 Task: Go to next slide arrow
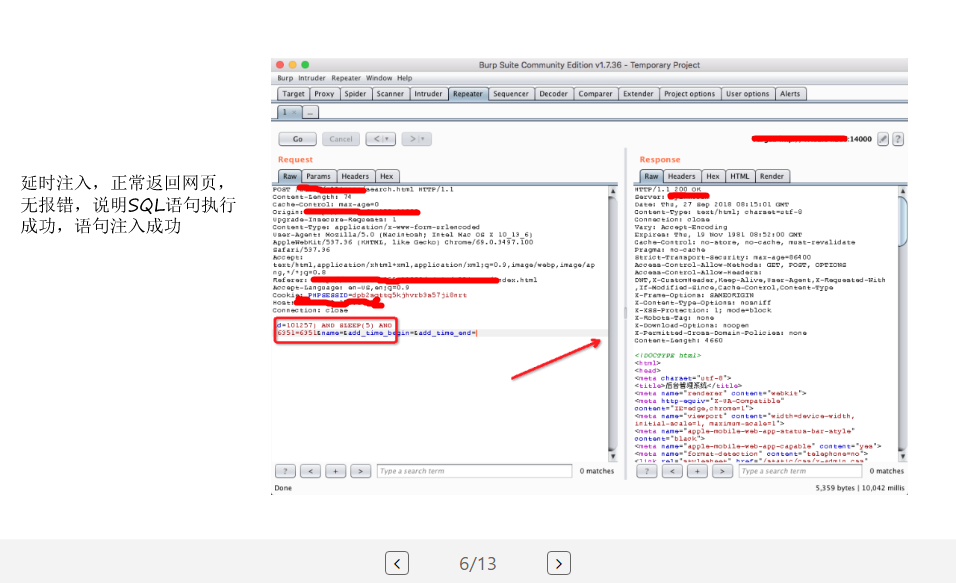pos(558,563)
